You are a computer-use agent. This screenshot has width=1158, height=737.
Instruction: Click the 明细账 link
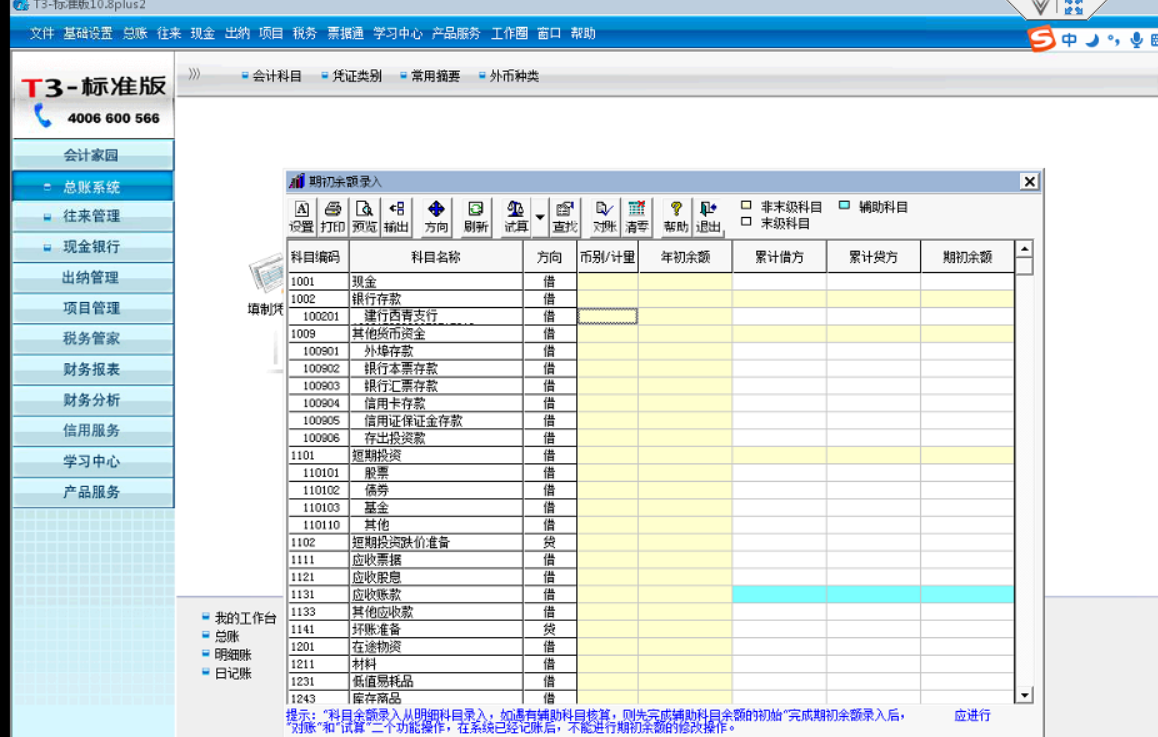coord(233,655)
